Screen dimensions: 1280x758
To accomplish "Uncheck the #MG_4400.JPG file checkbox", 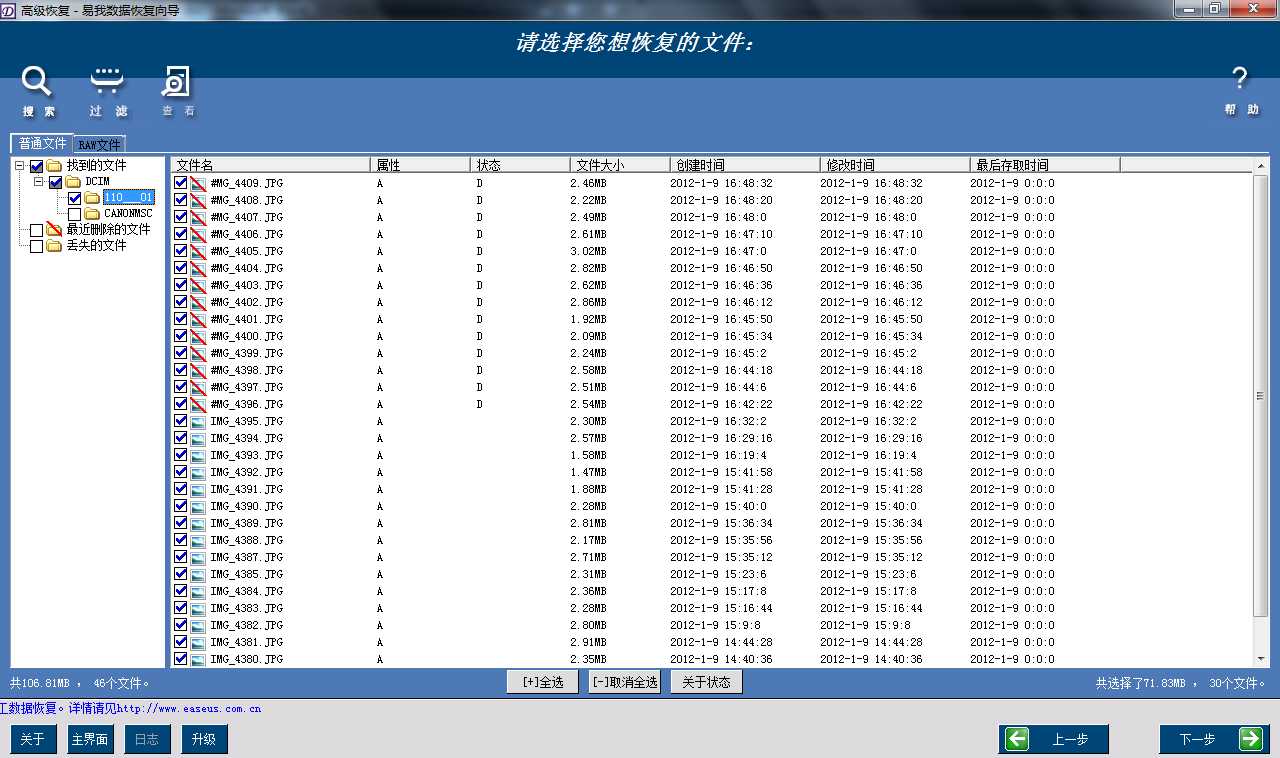I will (x=181, y=336).
